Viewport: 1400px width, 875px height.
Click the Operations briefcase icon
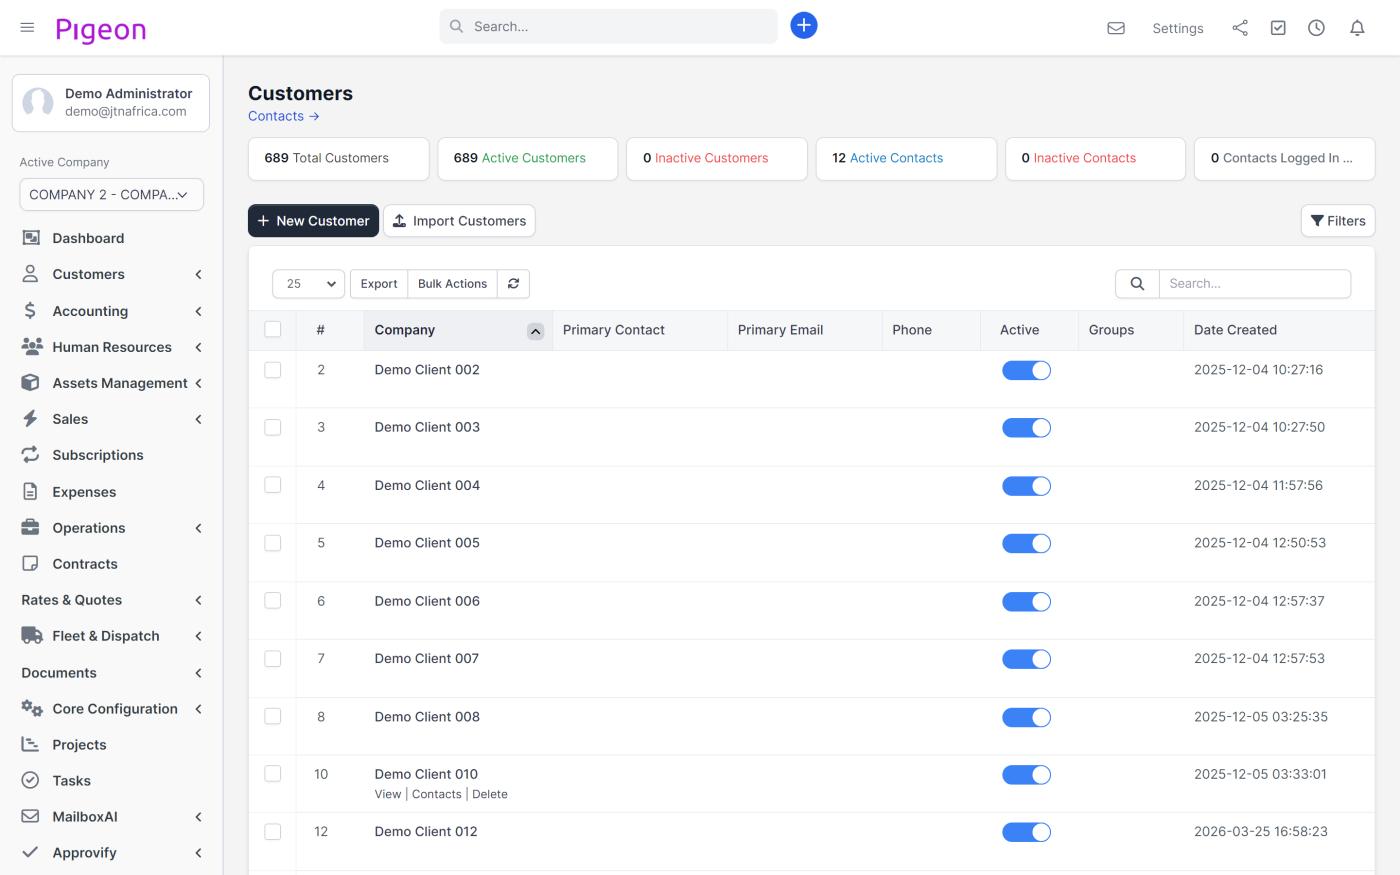coord(31,528)
